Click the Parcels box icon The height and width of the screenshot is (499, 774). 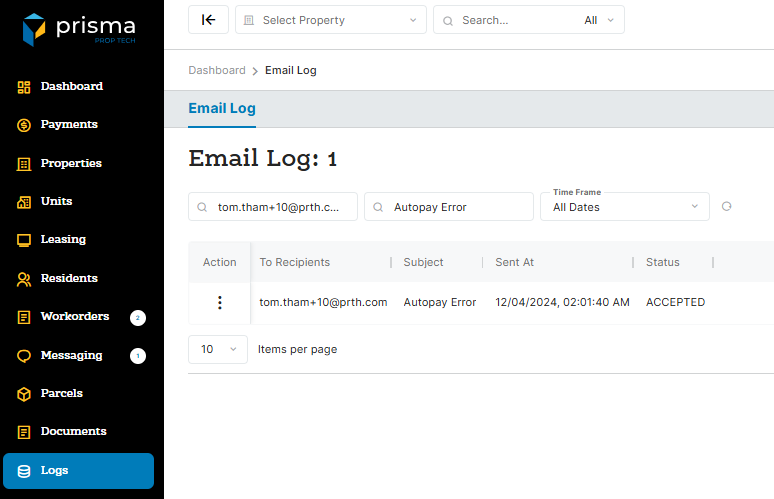24,394
